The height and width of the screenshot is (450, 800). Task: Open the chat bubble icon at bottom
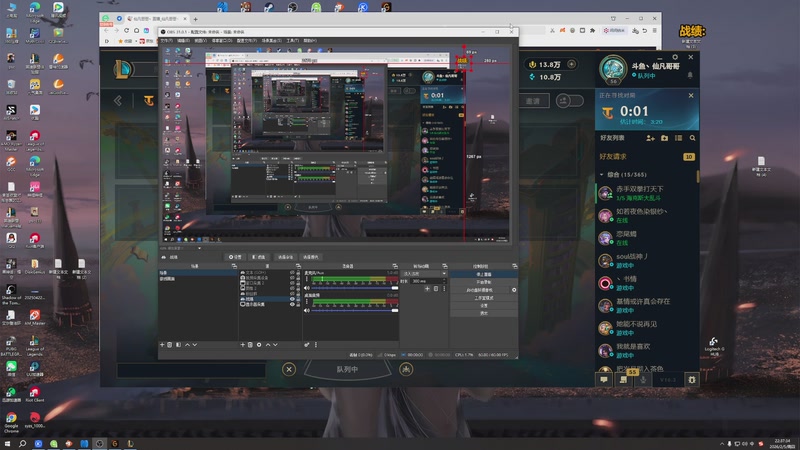click(604, 380)
